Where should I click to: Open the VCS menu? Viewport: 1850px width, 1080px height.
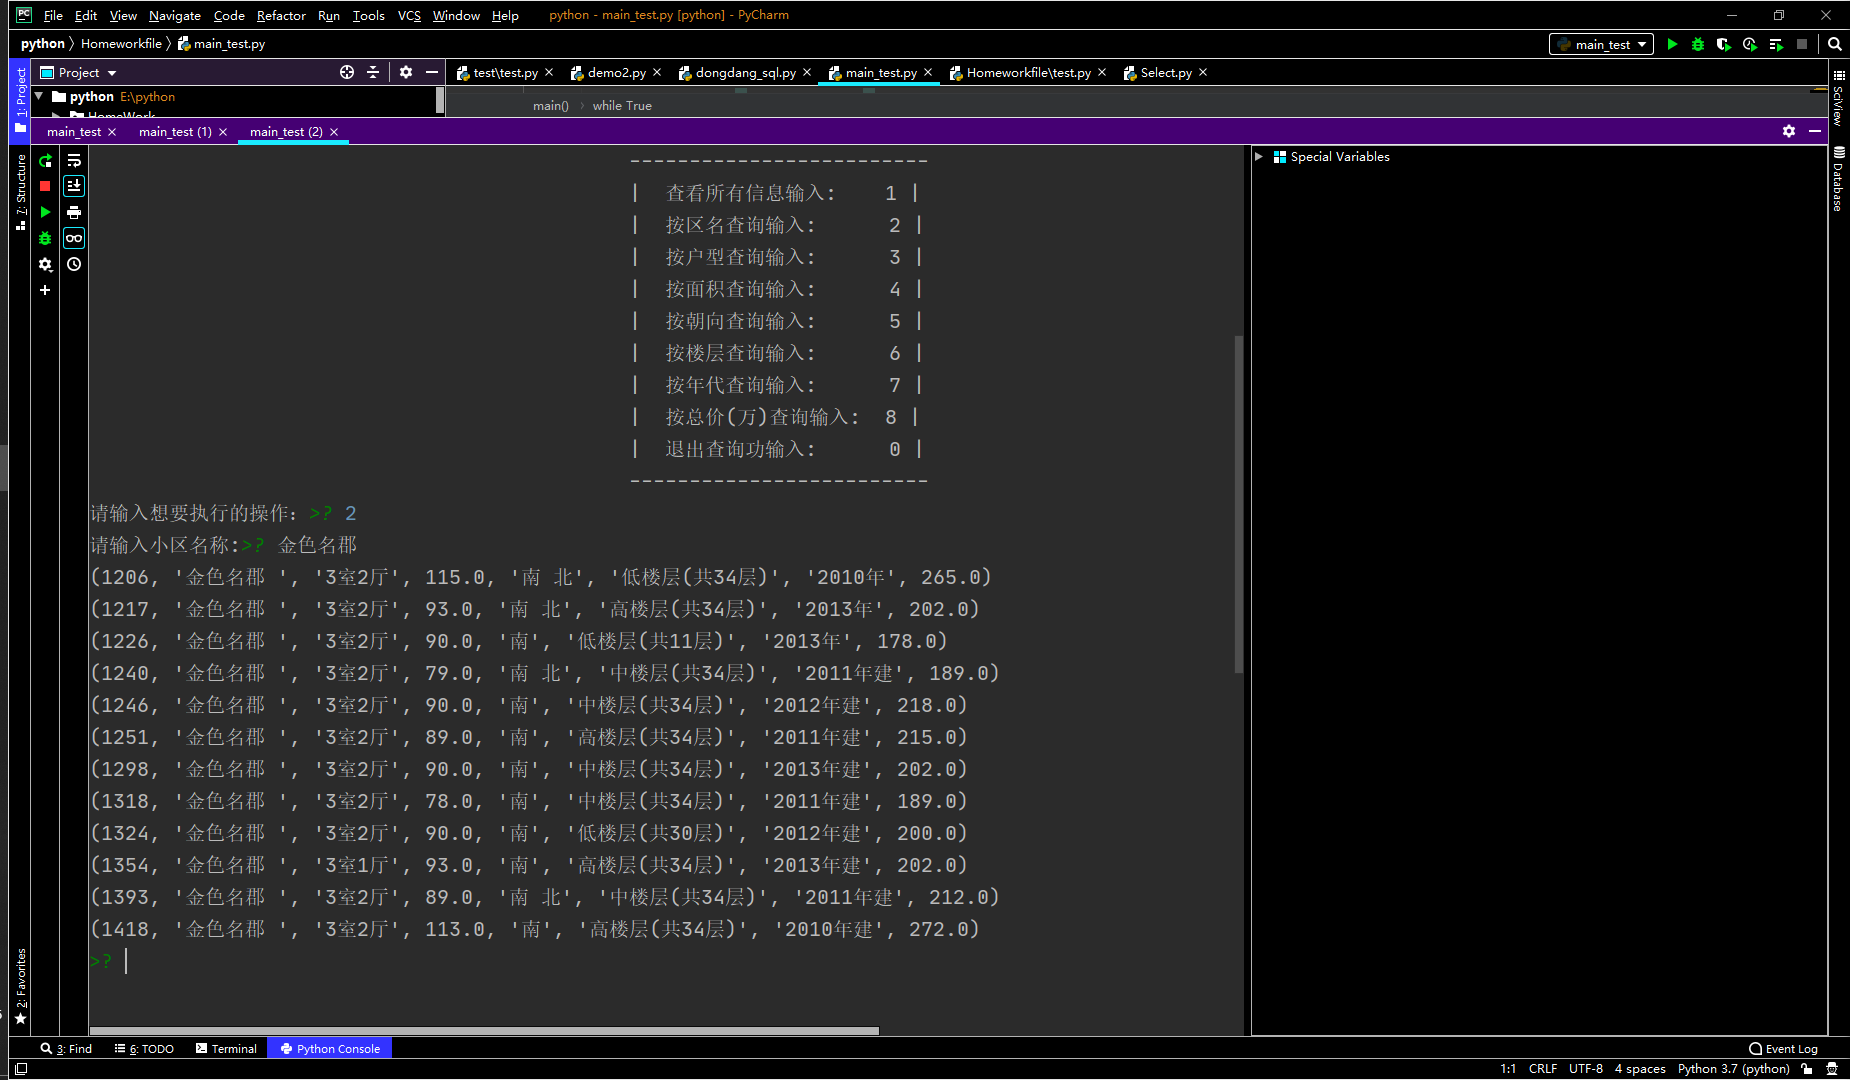409,15
